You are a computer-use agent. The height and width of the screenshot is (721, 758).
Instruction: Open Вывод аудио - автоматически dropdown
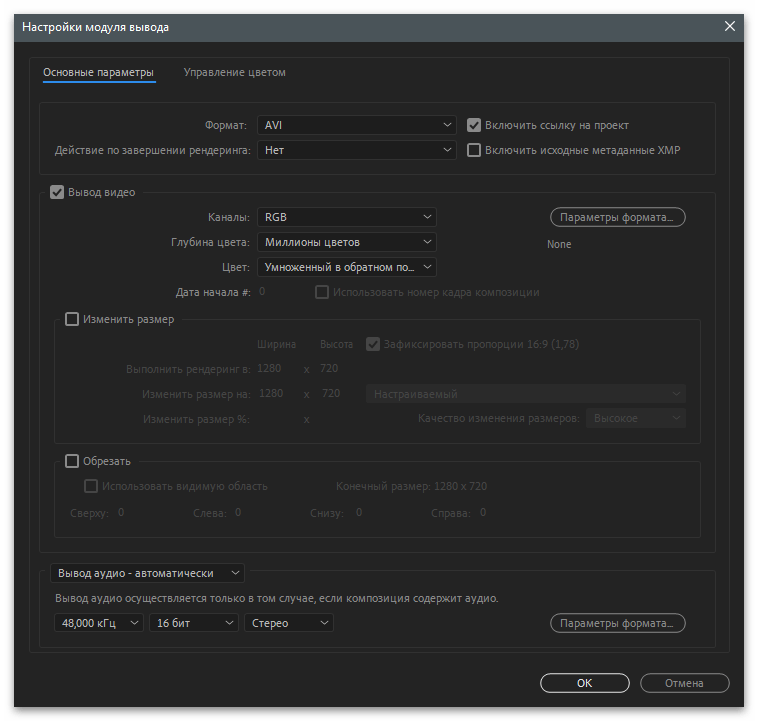(147, 573)
